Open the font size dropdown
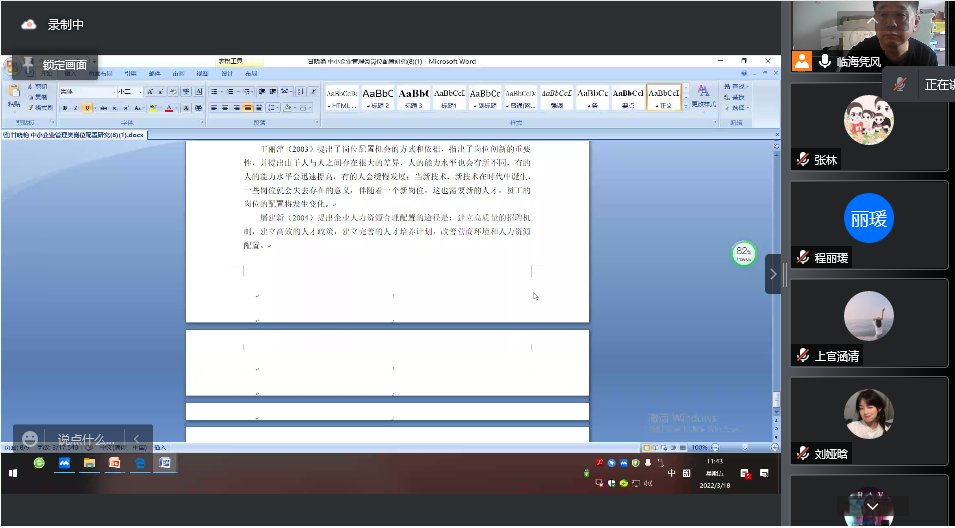 pyautogui.click(x=130, y=91)
